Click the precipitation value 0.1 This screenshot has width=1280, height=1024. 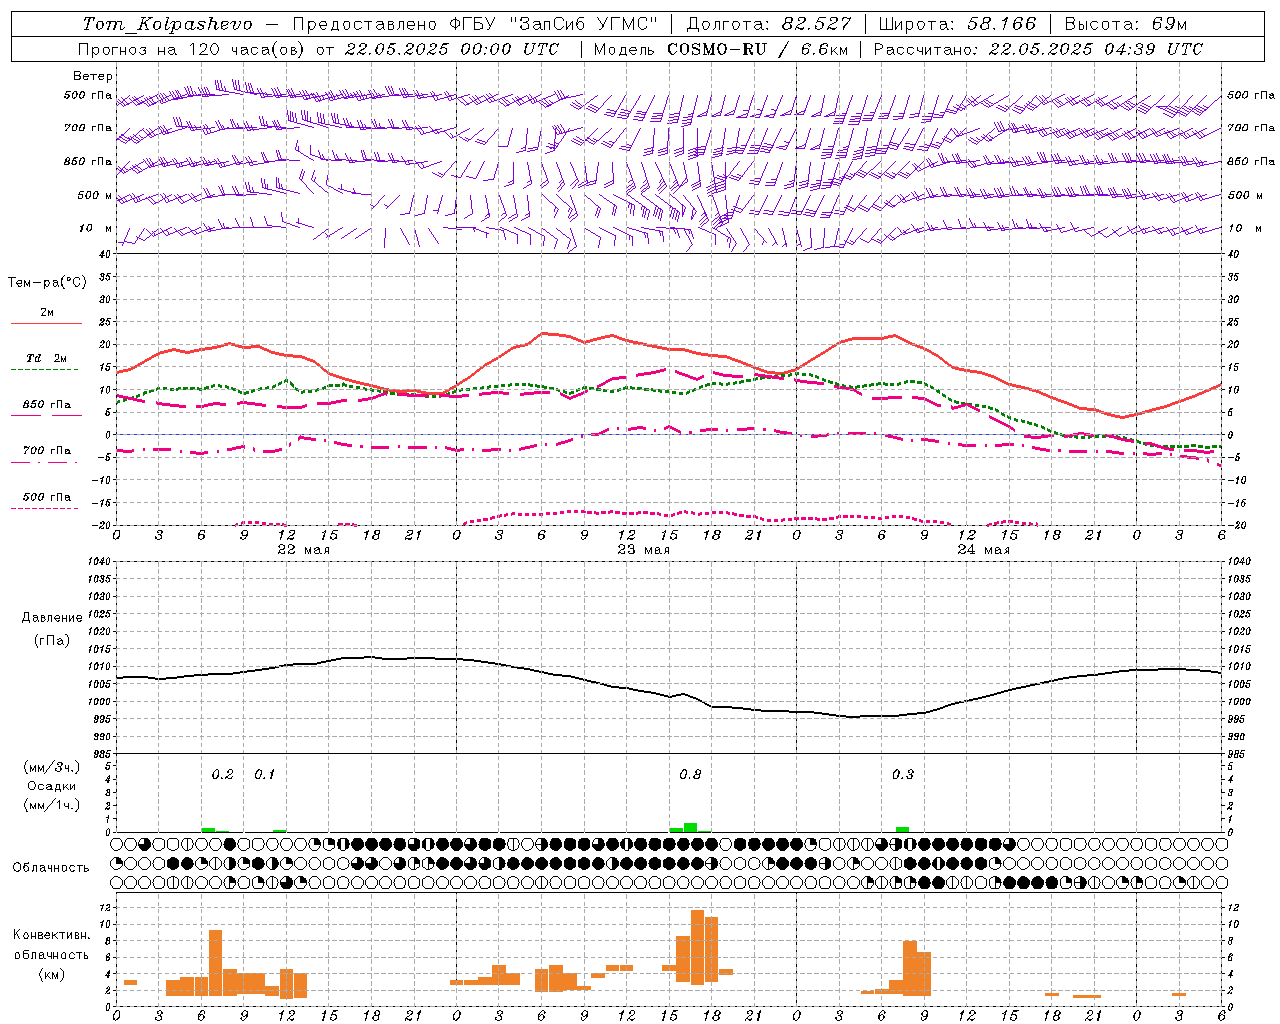(264, 774)
